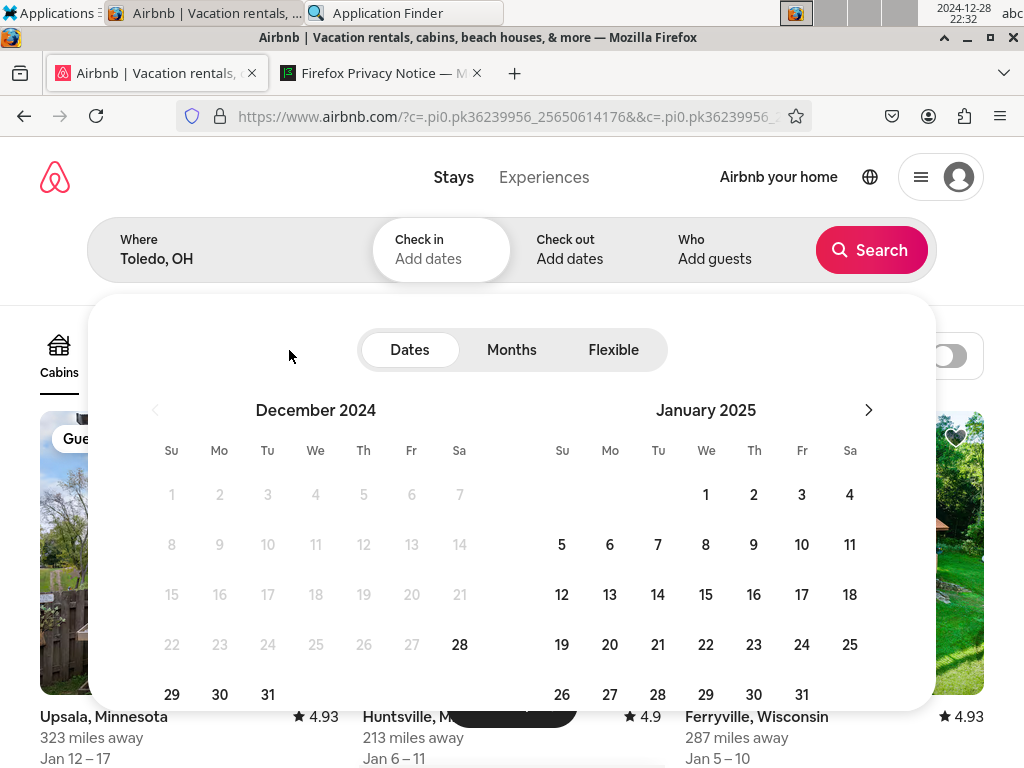Open the Airbnb your home link
The width and height of the screenshot is (1024, 768).
(778, 177)
